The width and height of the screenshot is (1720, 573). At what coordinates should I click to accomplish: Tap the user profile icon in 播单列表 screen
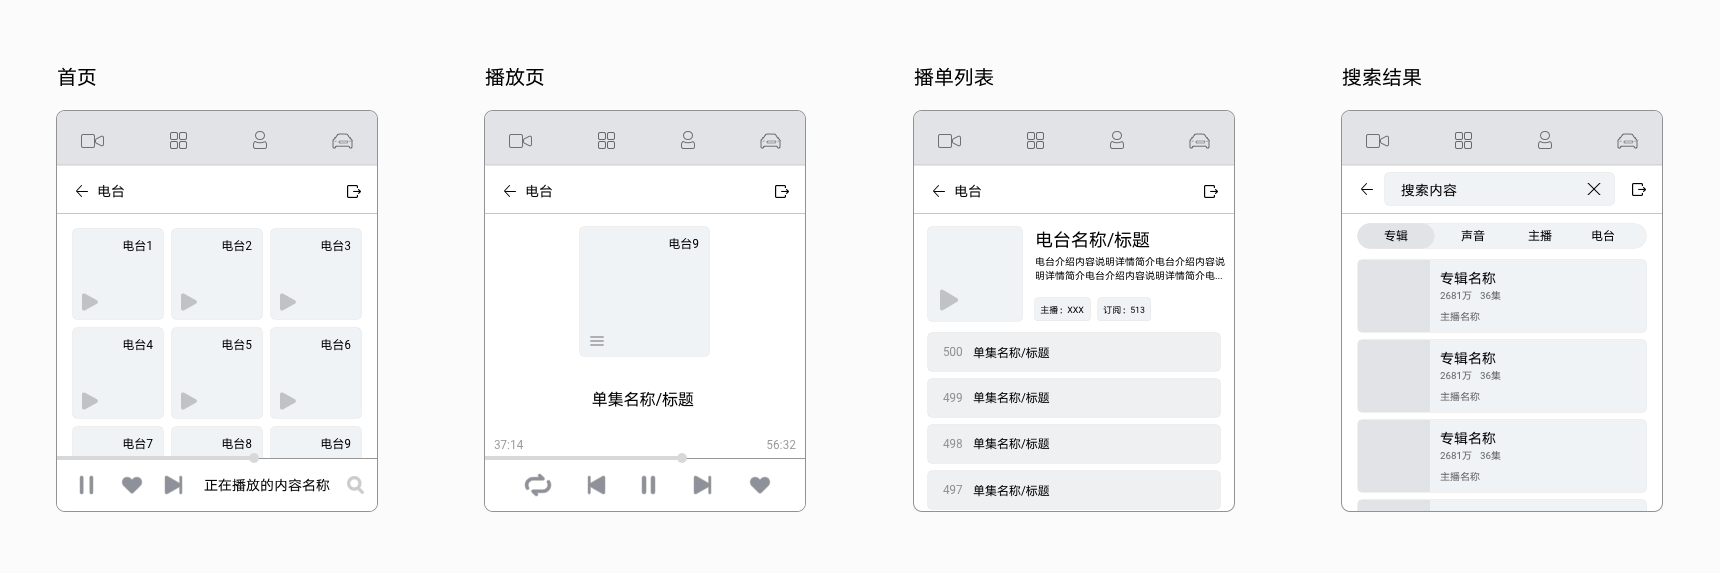click(1117, 140)
